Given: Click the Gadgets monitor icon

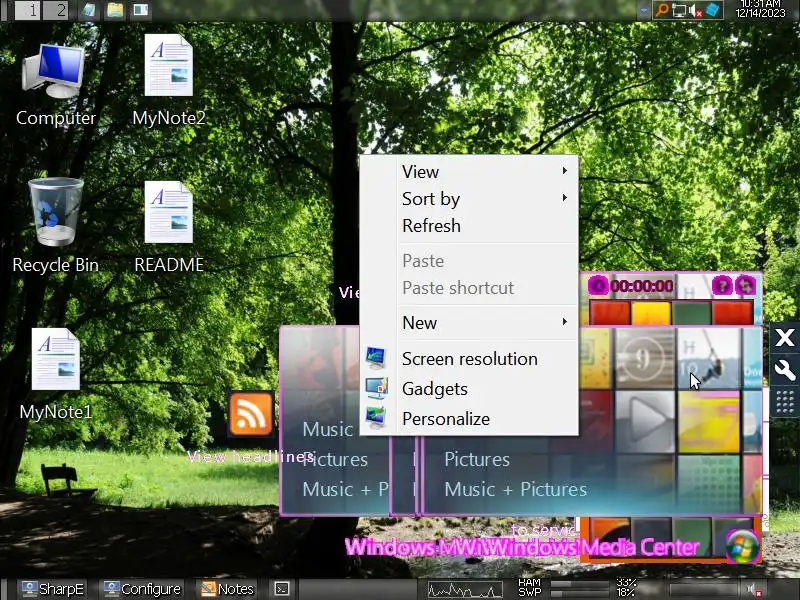Looking at the screenshot, I should [377, 388].
